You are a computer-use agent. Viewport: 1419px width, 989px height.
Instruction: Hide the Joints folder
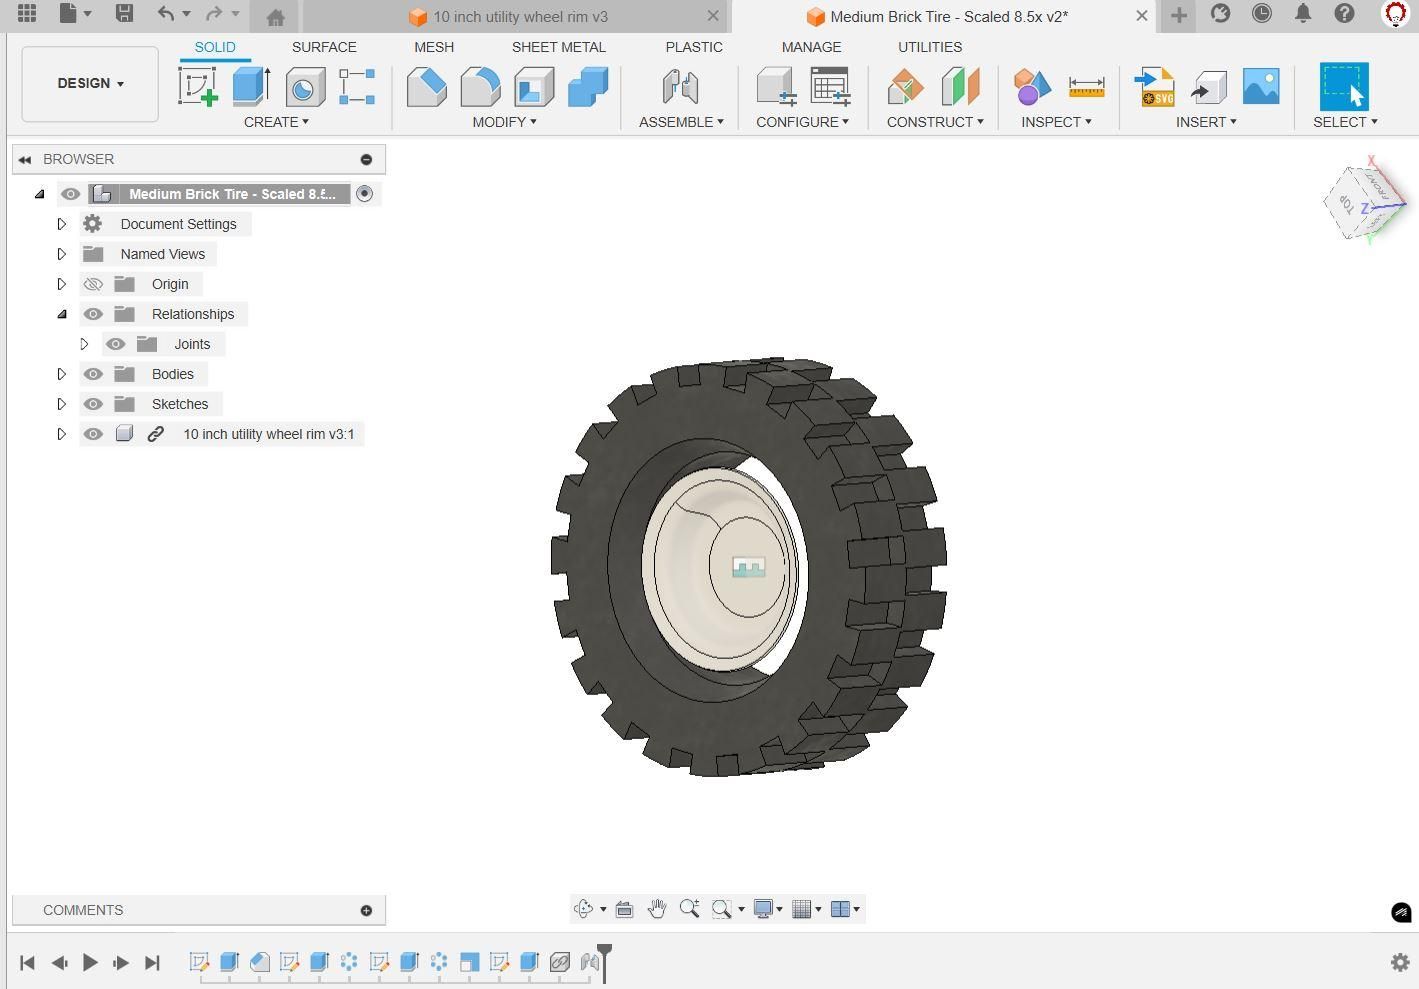[x=116, y=344]
